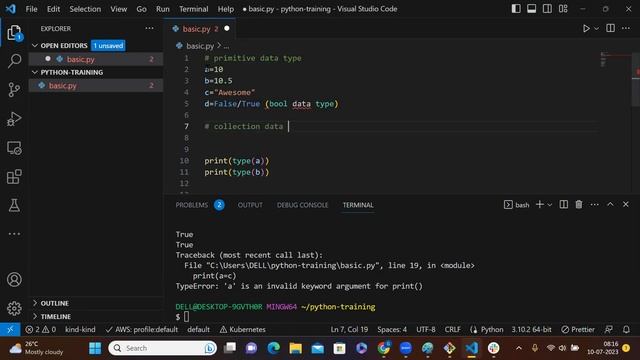Open the Terminal menu
The height and width of the screenshot is (360, 640).
[x=193, y=9]
